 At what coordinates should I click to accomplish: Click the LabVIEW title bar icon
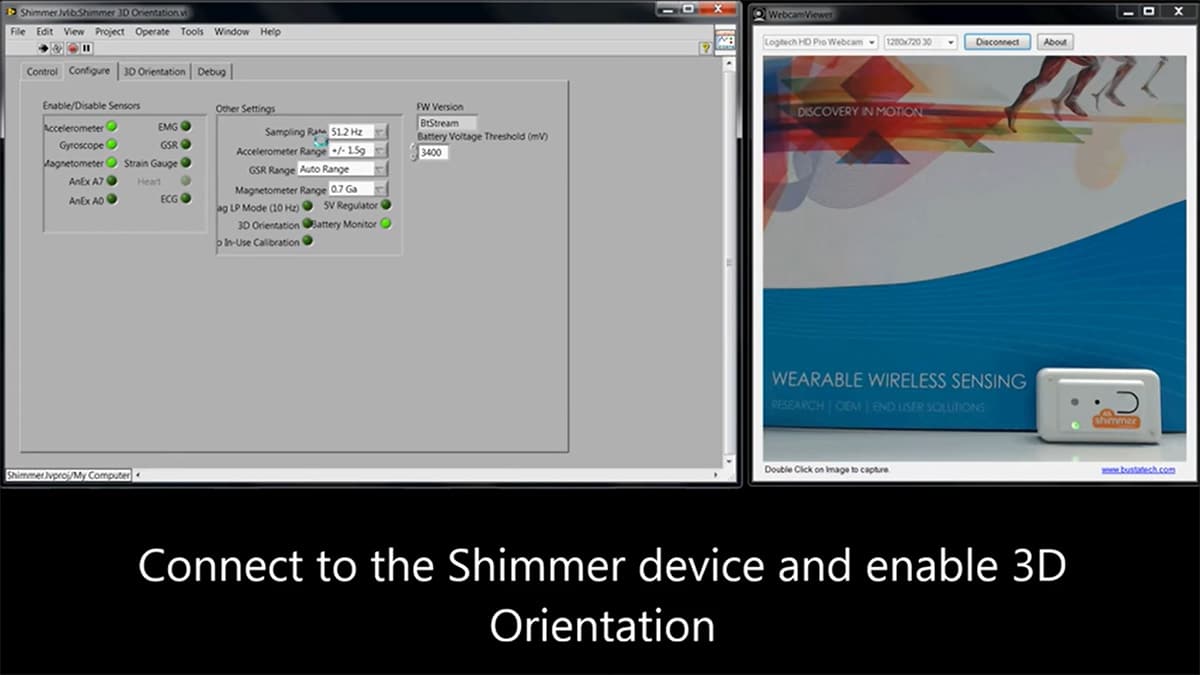[x=10, y=10]
